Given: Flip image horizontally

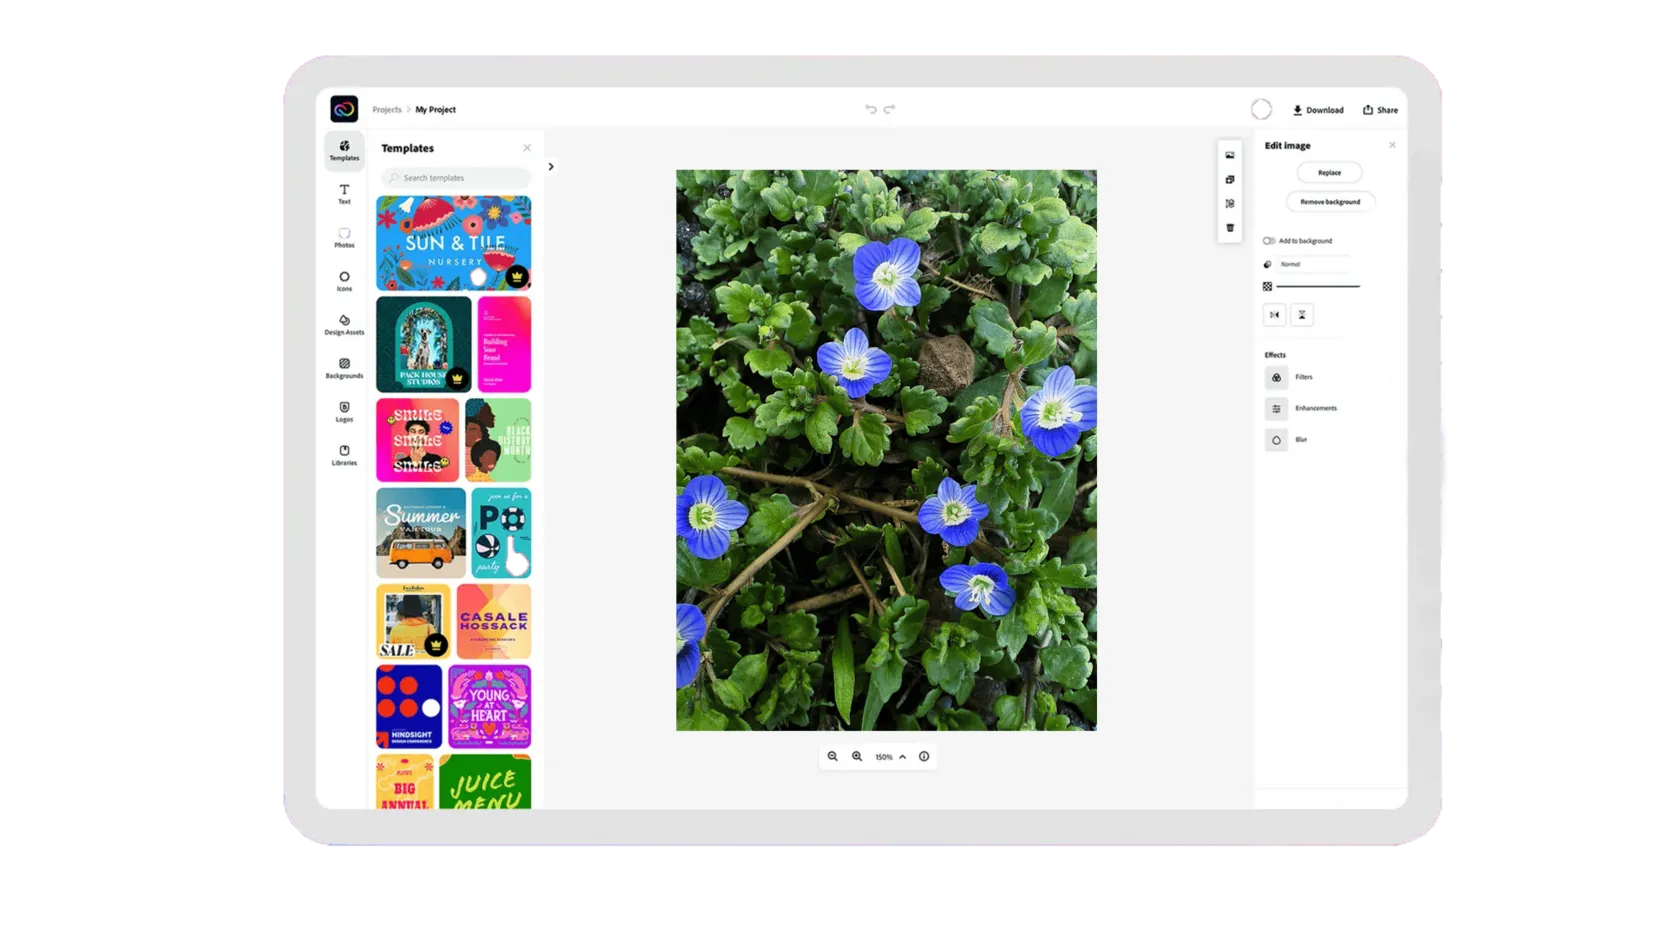Looking at the screenshot, I should click(x=1274, y=315).
